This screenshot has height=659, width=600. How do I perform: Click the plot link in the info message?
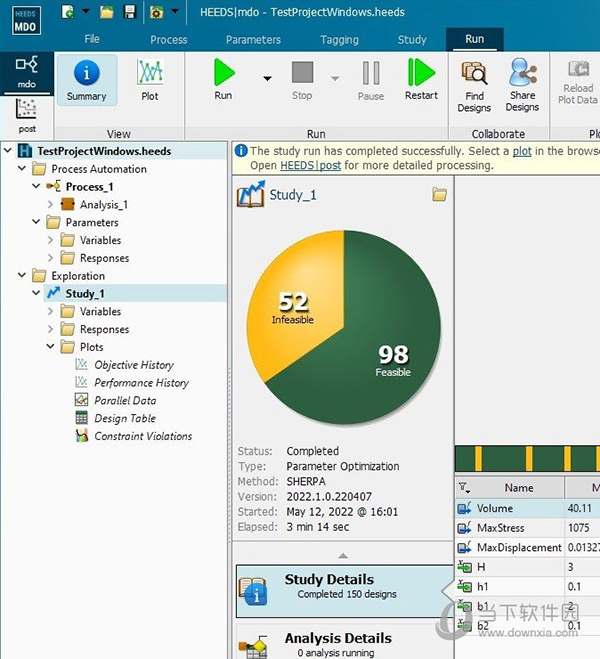[522, 151]
